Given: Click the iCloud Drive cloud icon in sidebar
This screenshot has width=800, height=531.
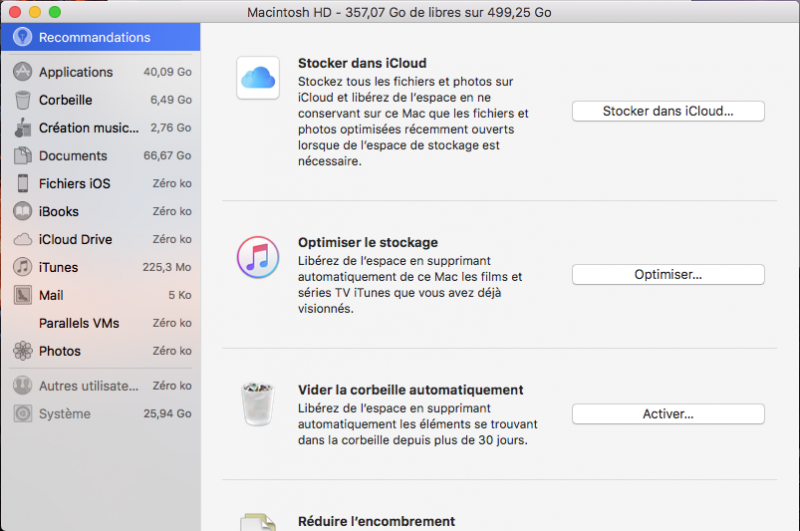Looking at the screenshot, I should [22, 239].
